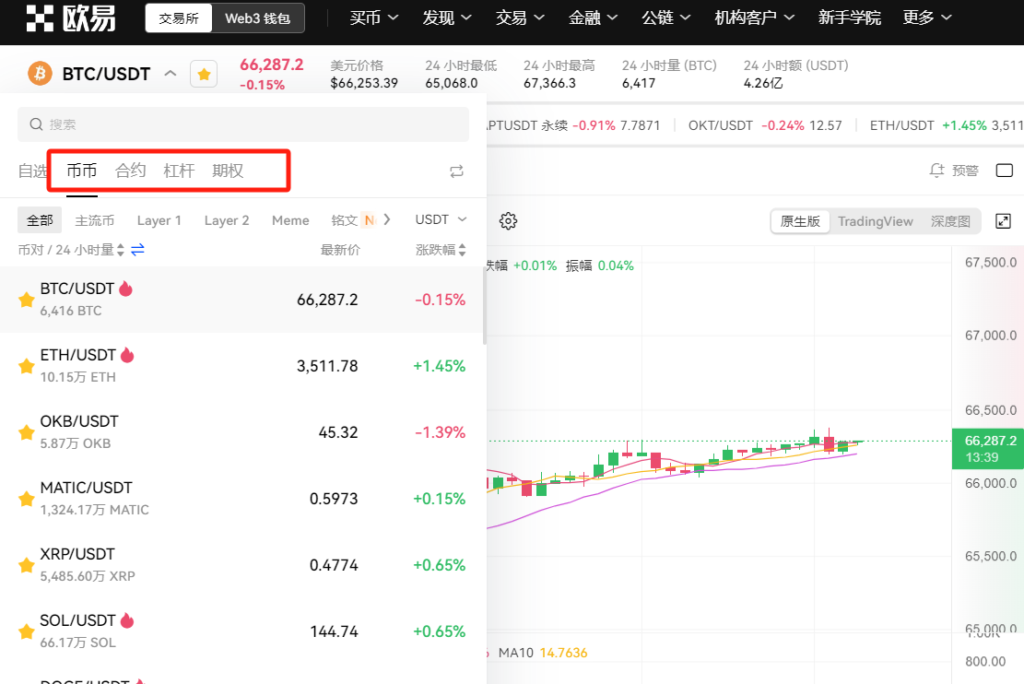Click flame hot icon on BTC/USDT row
The image size is (1024, 684).
(126, 288)
